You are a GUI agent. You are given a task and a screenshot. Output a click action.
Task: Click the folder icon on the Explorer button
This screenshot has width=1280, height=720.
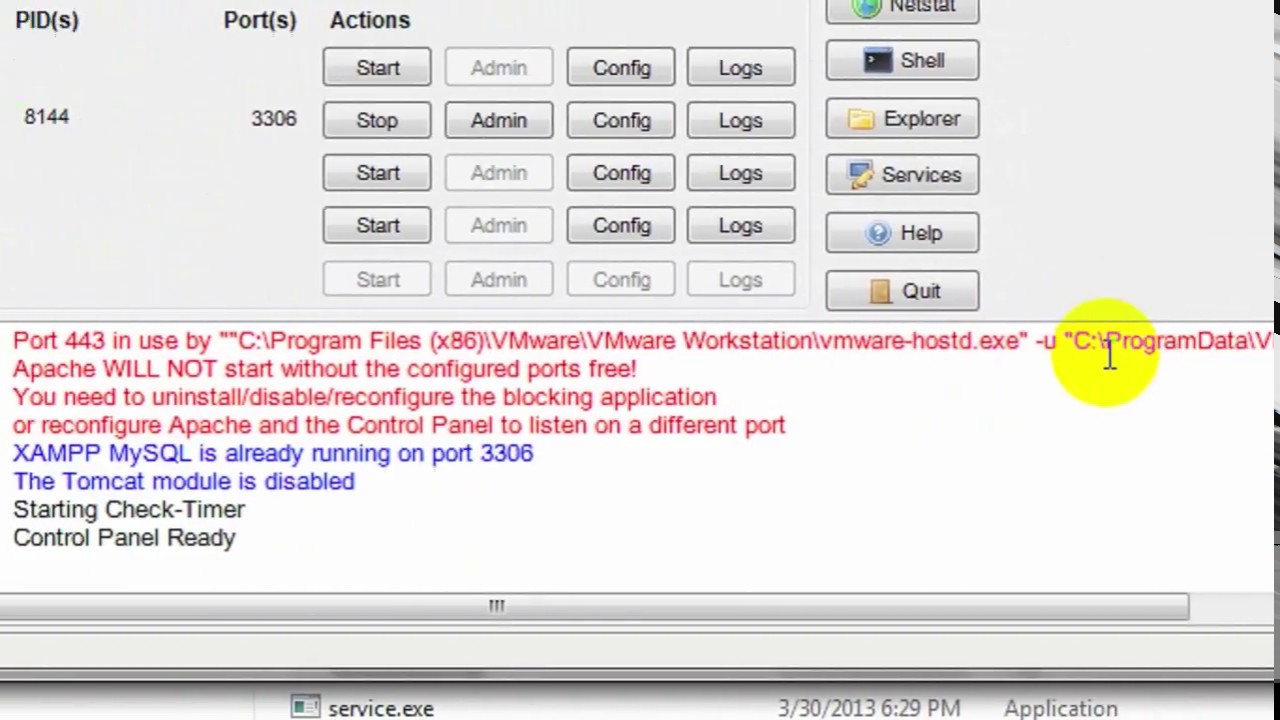(860, 119)
